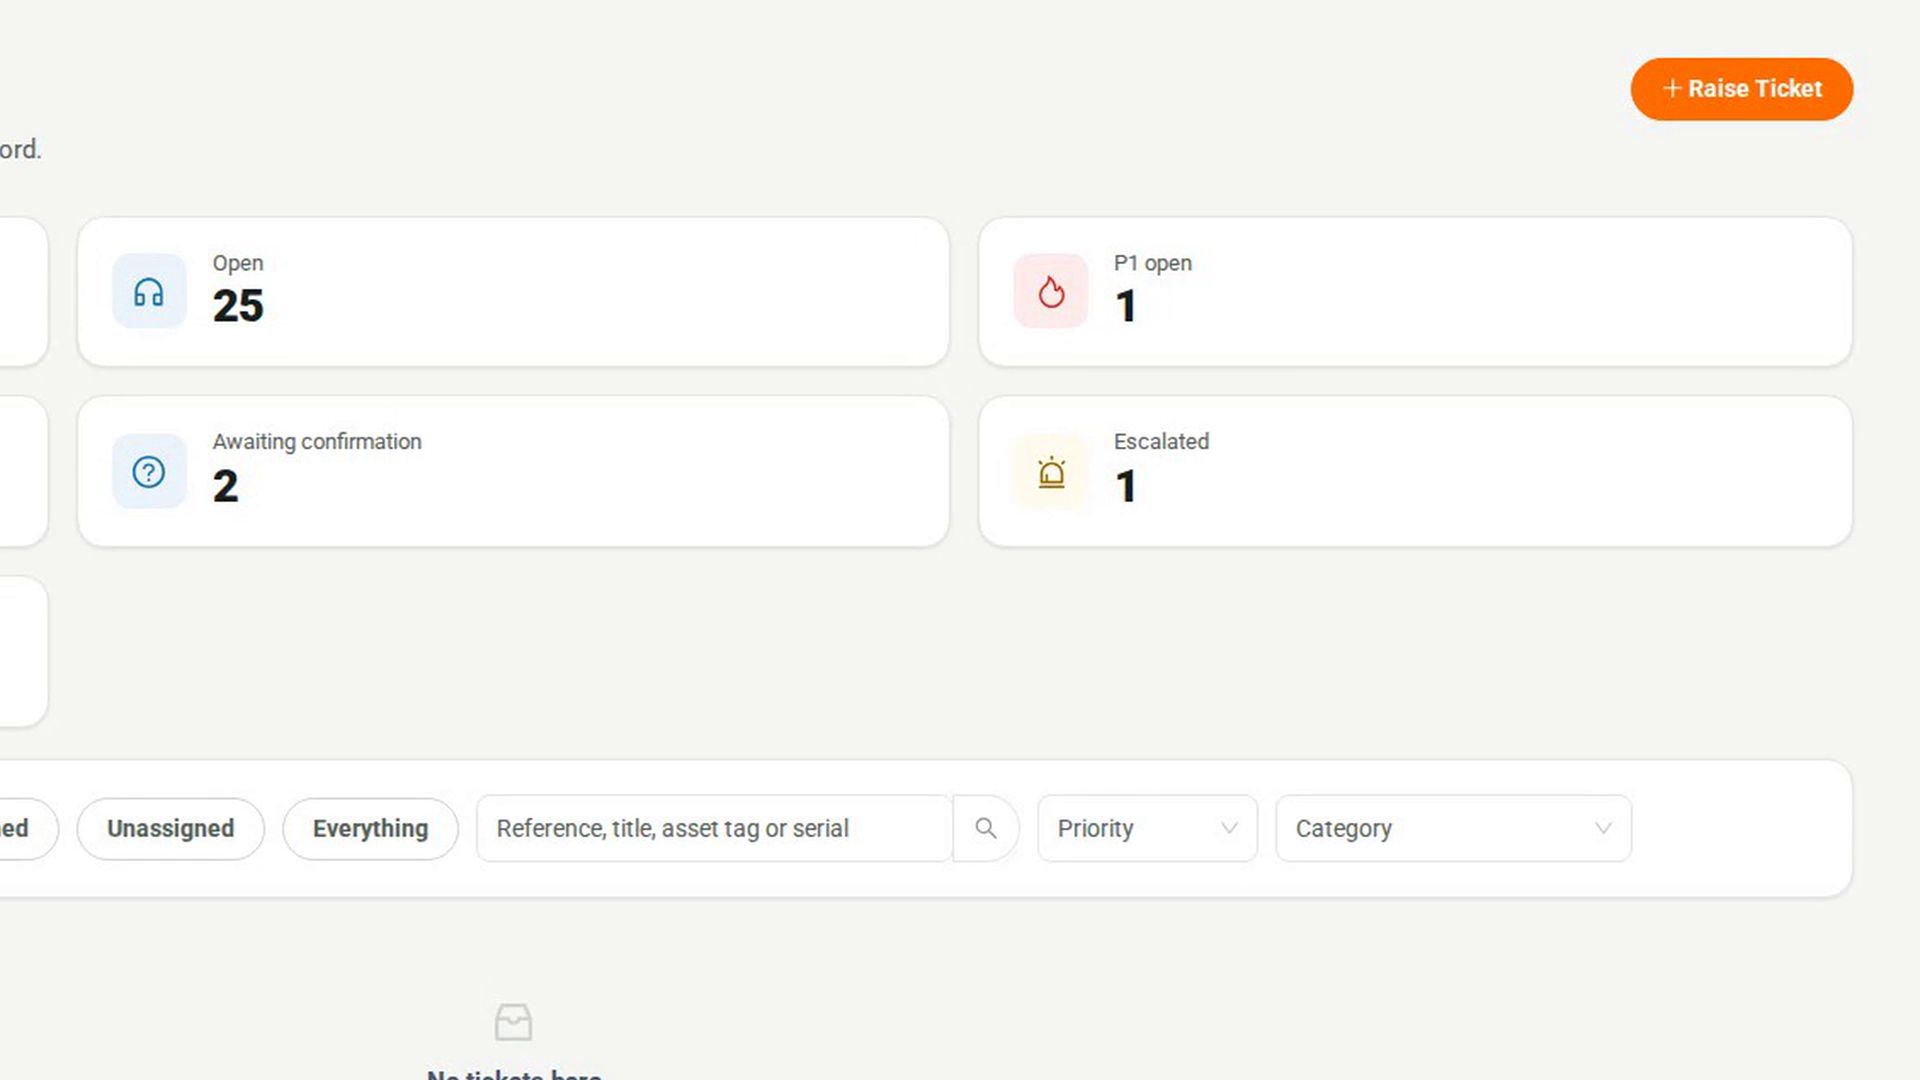The height and width of the screenshot is (1080, 1920).
Task: Select the Unassigned filter pill
Action: 171,829
